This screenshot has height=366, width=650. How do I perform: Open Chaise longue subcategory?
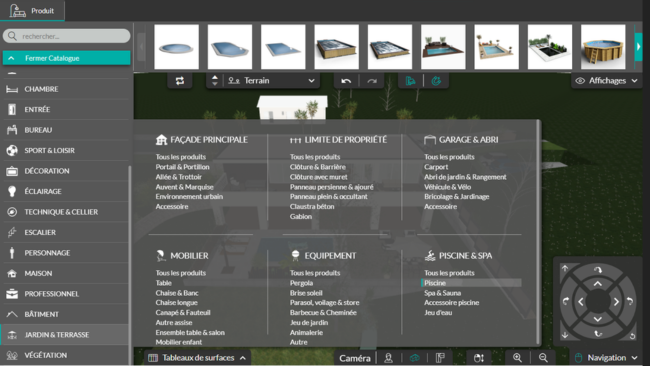coord(177,303)
